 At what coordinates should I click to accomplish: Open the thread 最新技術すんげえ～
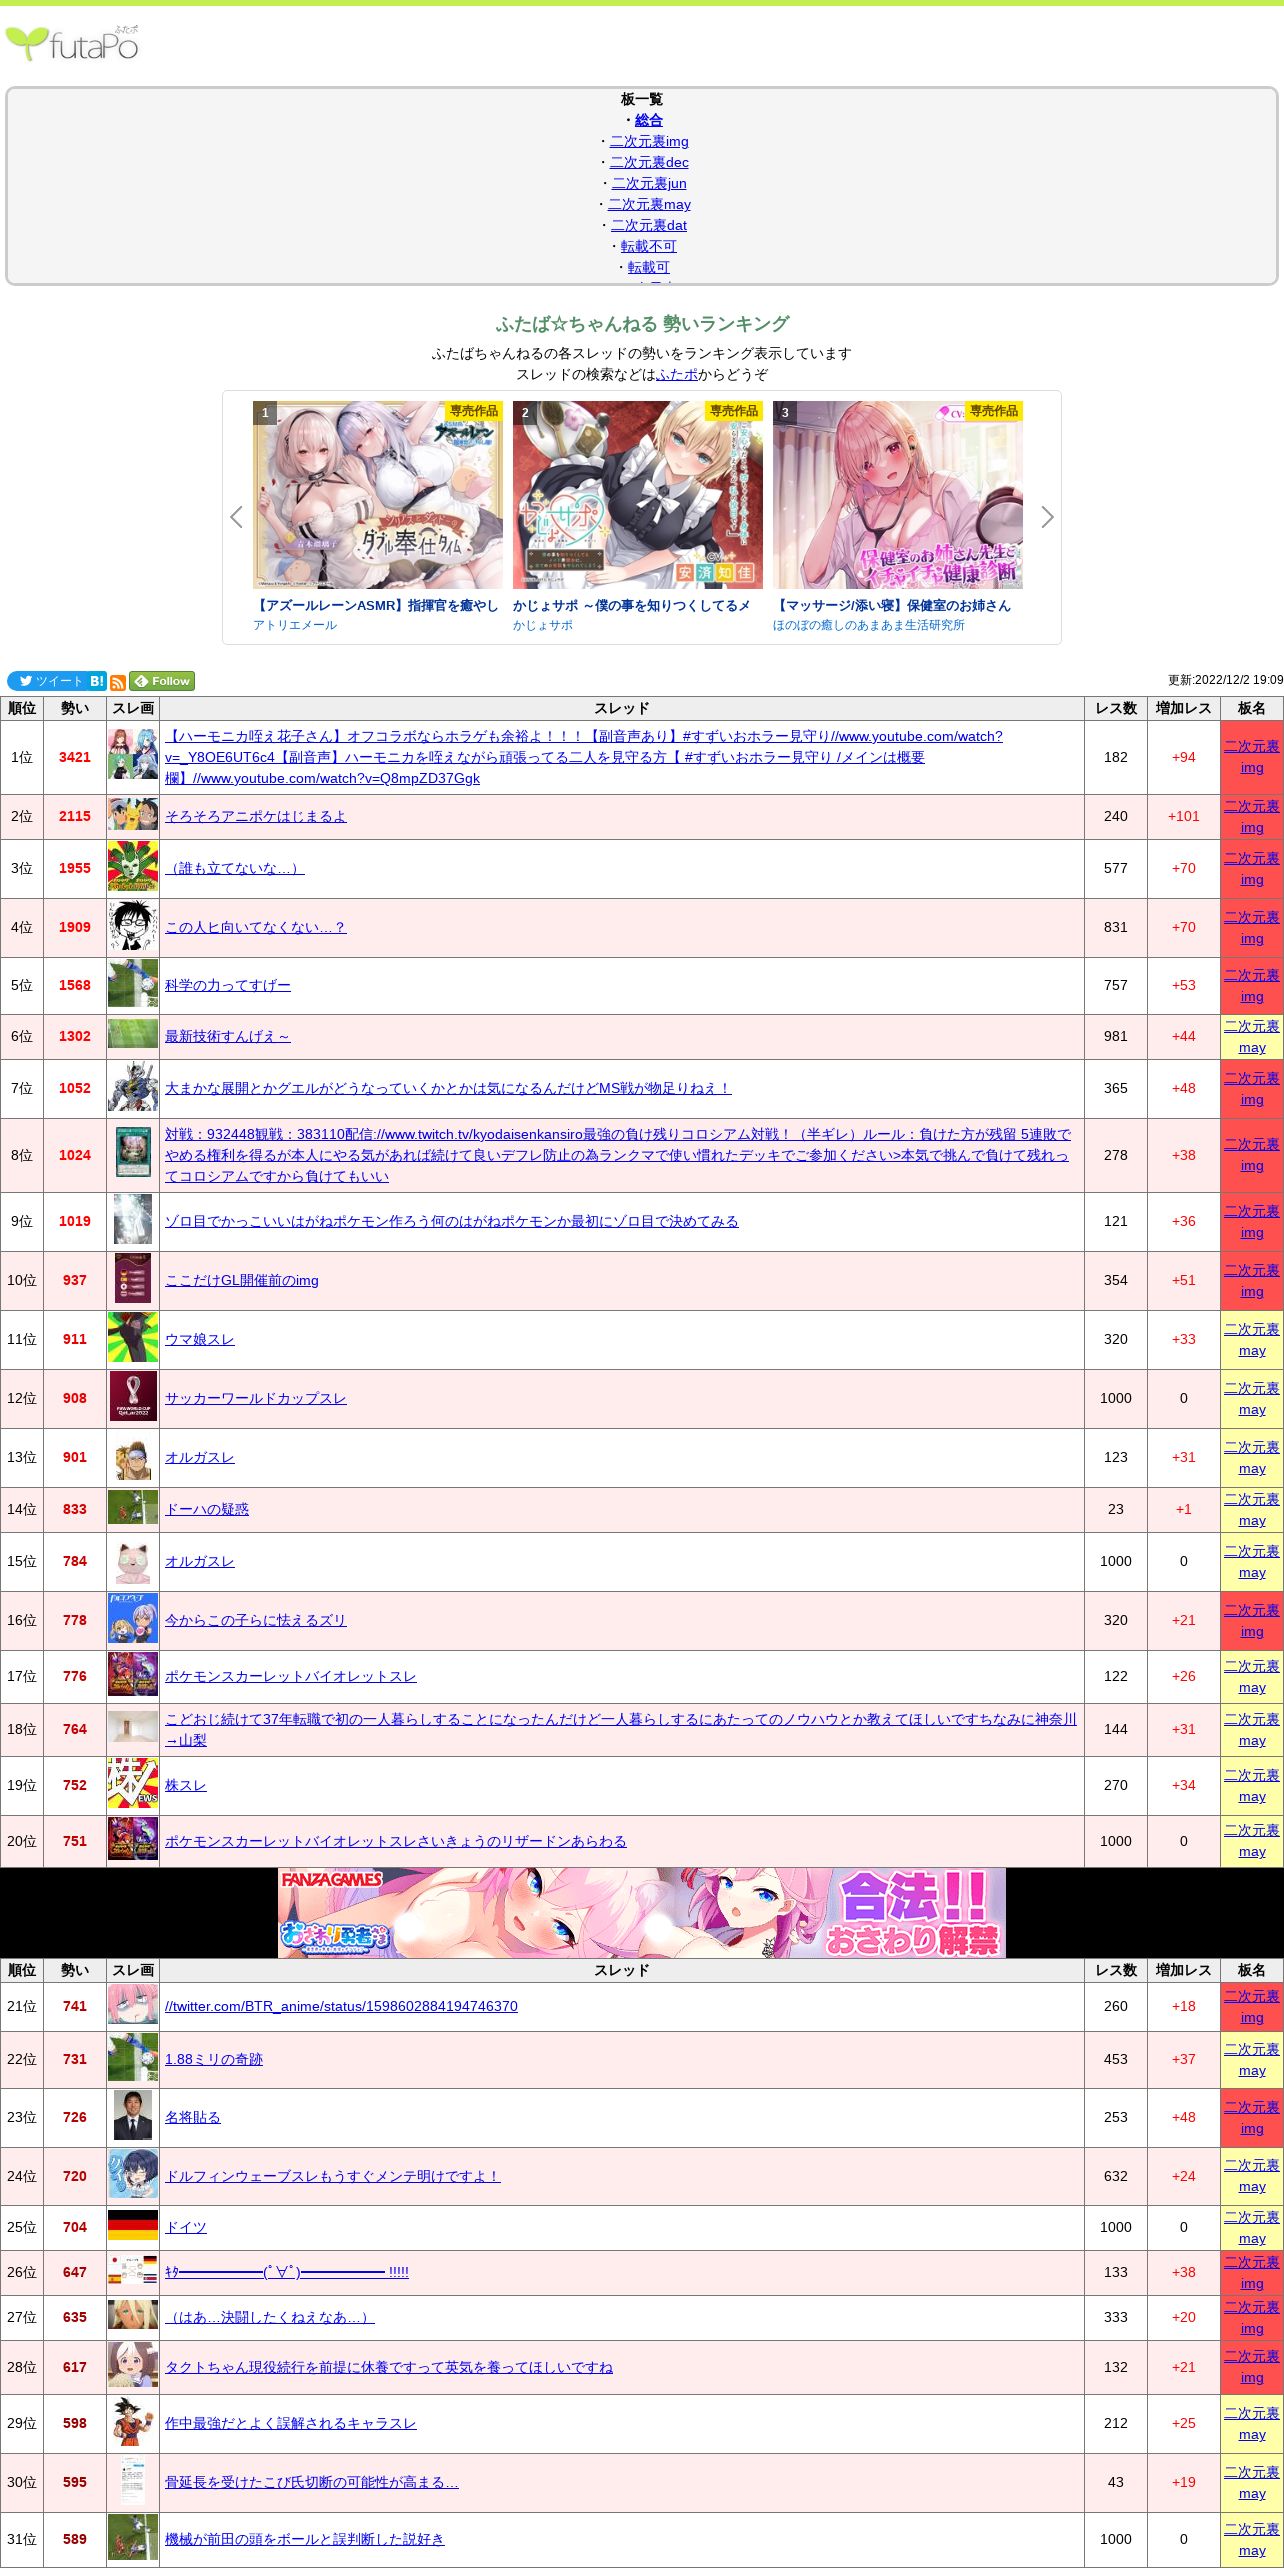(228, 1036)
